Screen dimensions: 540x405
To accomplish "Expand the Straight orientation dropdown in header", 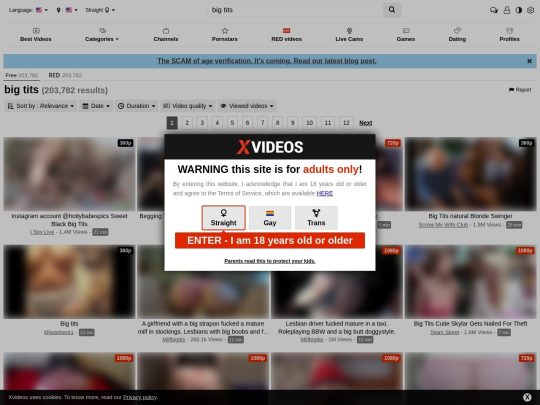I will [x=100, y=10].
